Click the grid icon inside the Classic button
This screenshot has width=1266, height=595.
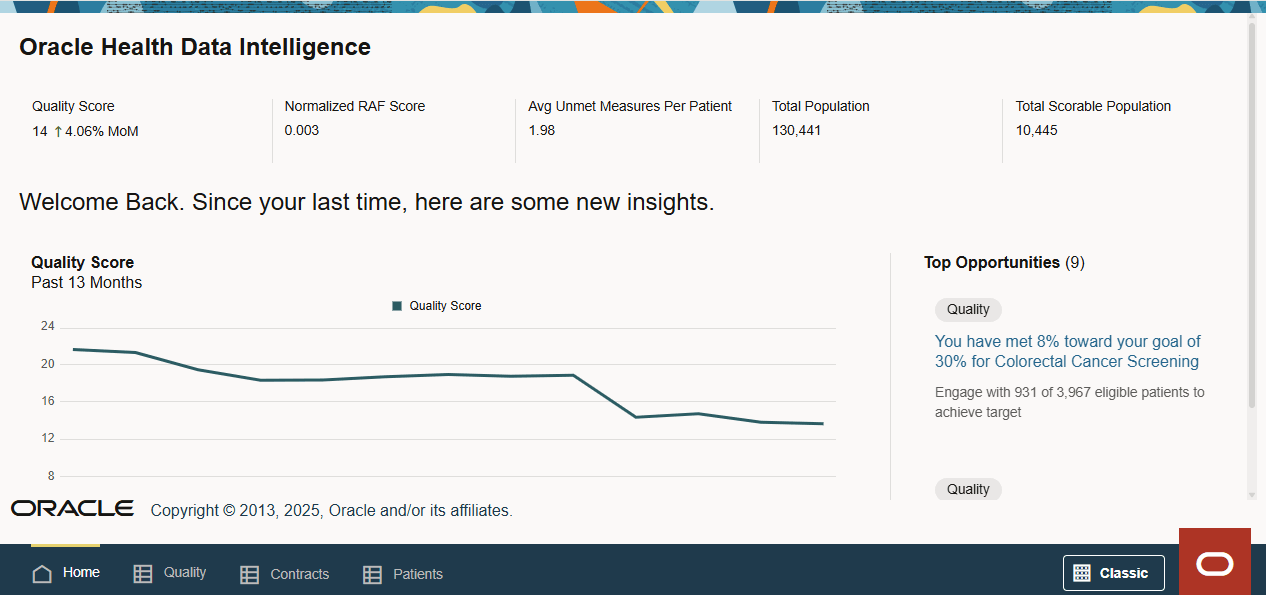pos(1081,572)
